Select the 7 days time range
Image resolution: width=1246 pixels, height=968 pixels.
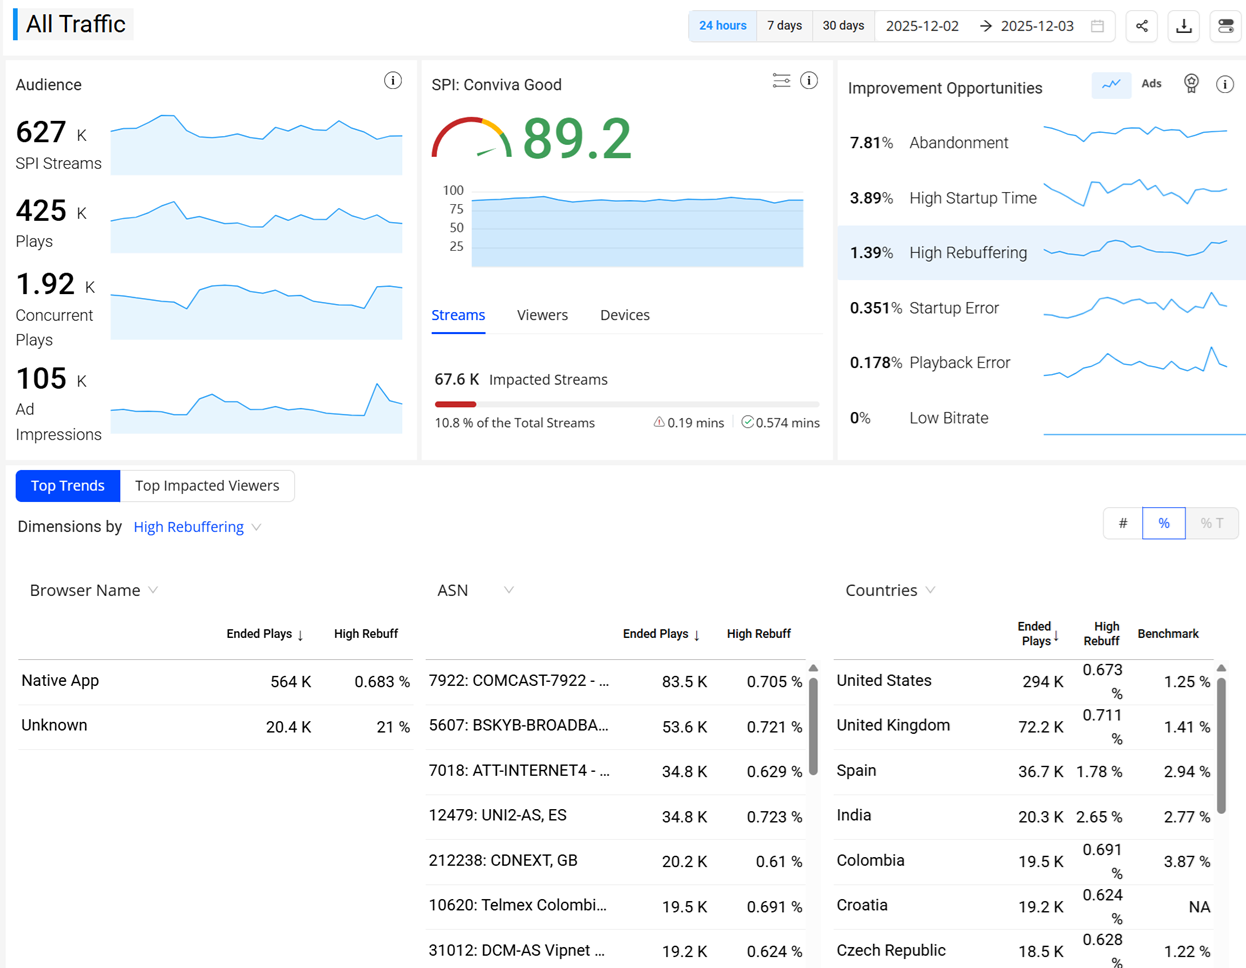pyautogui.click(x=784, y=26)
